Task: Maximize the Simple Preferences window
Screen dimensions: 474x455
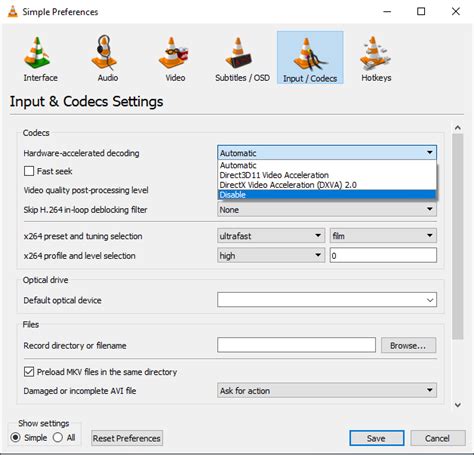Action: [421, 12]
